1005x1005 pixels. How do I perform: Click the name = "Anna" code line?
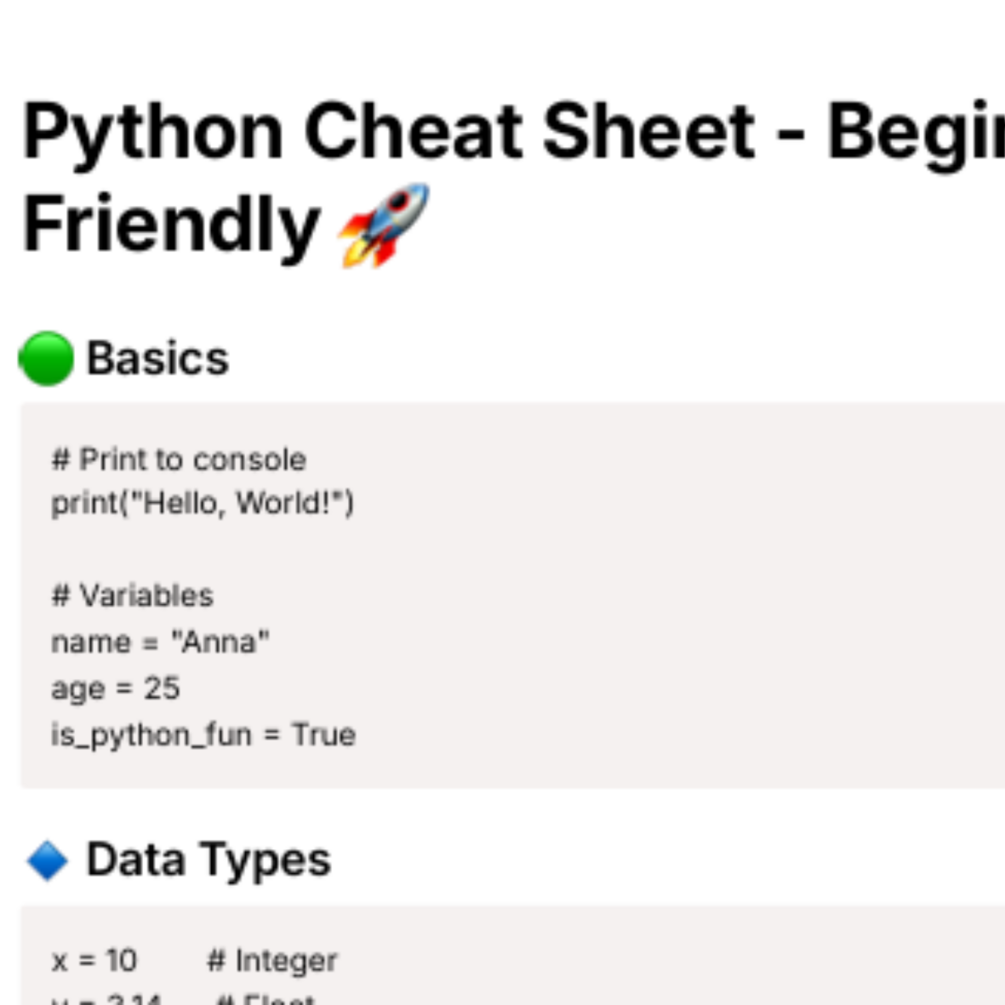click(160, 642)
